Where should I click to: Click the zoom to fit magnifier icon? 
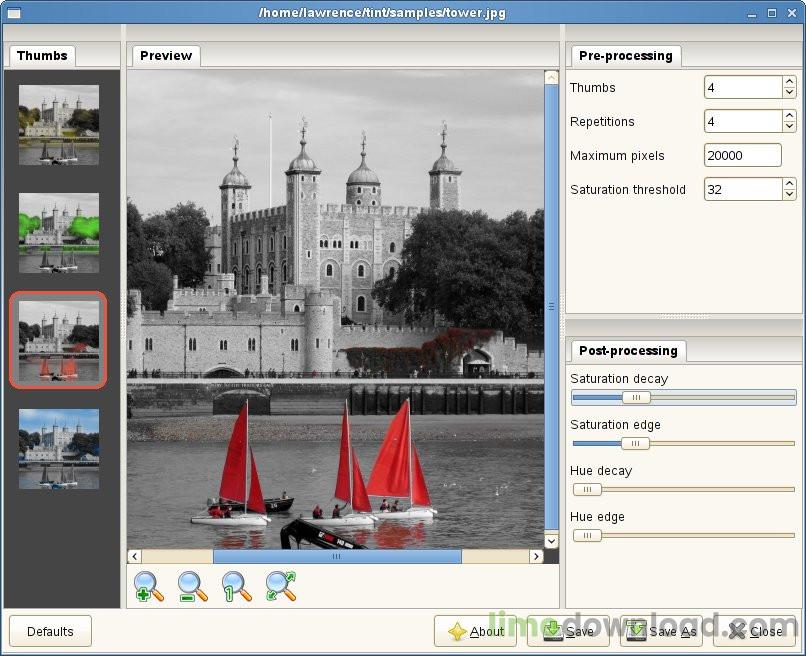(281, 586)
